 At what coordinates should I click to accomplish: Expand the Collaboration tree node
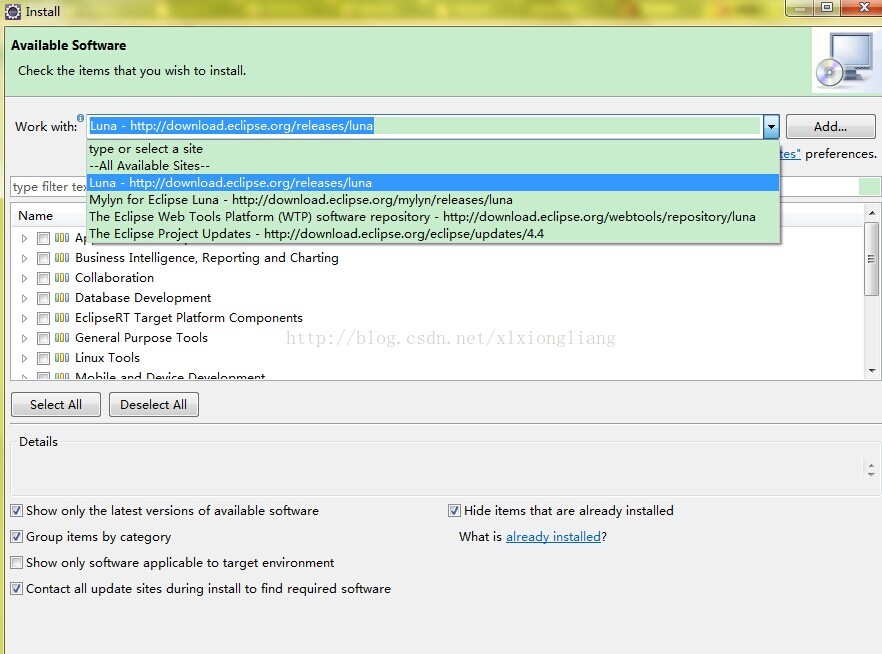[24, 278]
